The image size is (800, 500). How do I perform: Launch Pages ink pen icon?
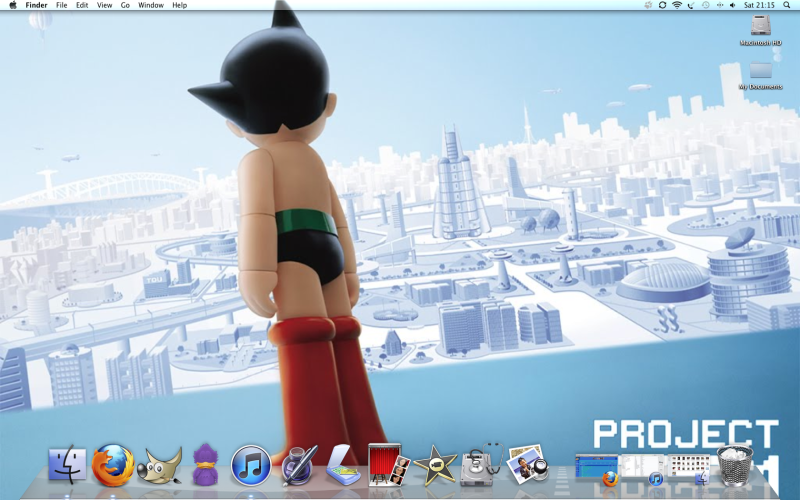(x=299, y=465)
